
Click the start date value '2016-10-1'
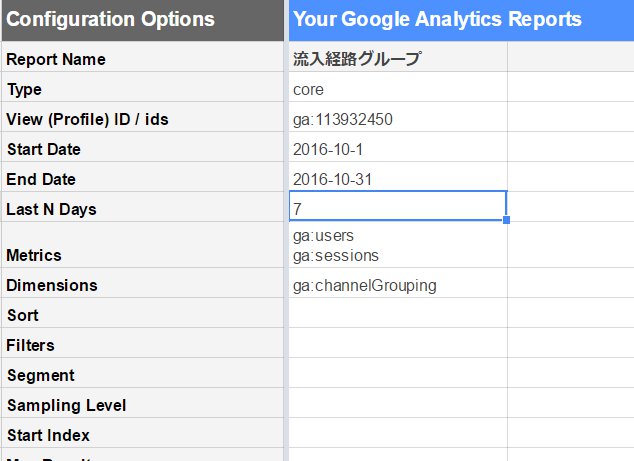coord(398,147)
